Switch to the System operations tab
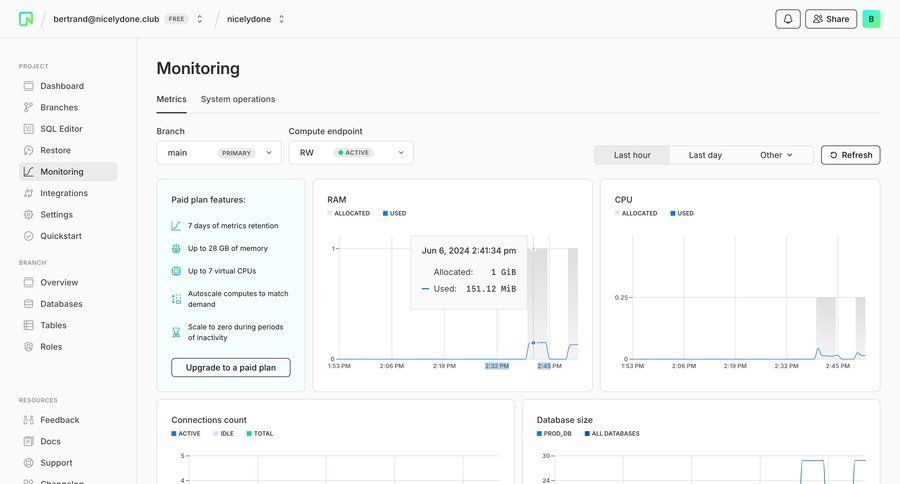The image size is (900, 484). pos(238,99)
